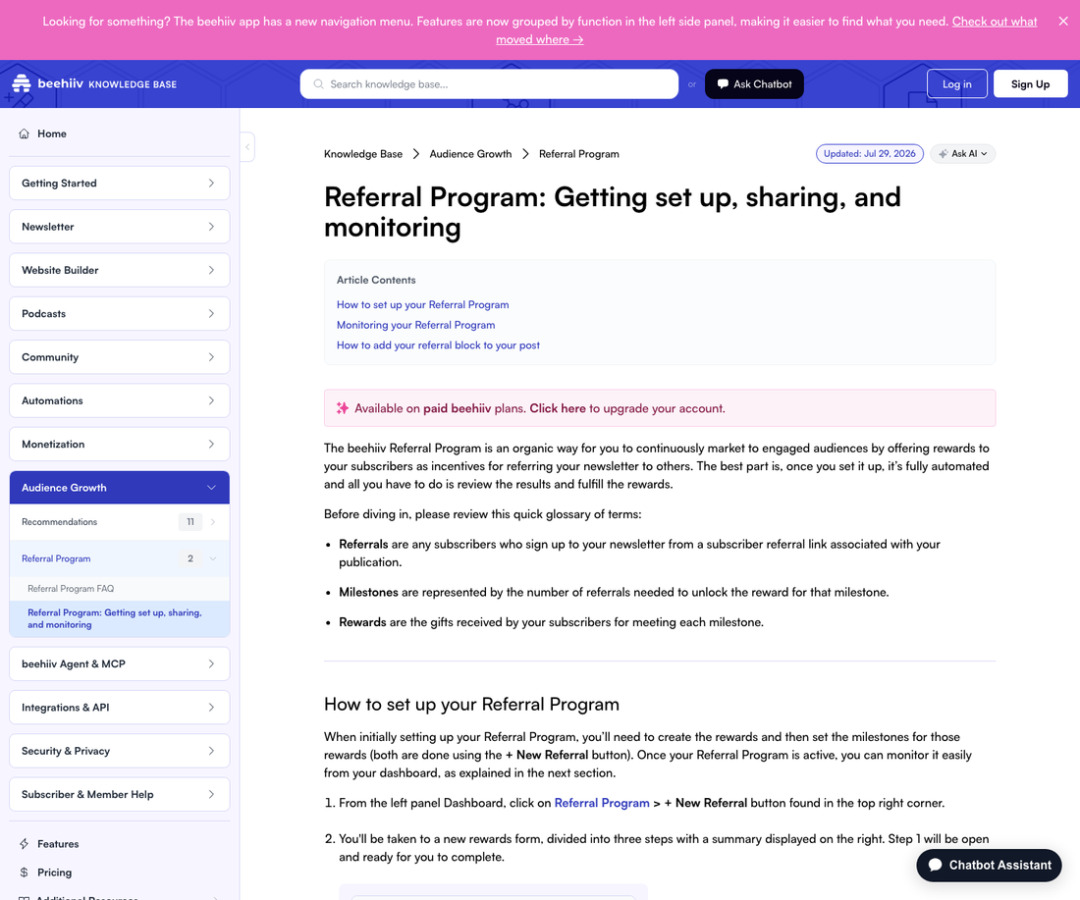Expand the Community section

pos(119,357)
